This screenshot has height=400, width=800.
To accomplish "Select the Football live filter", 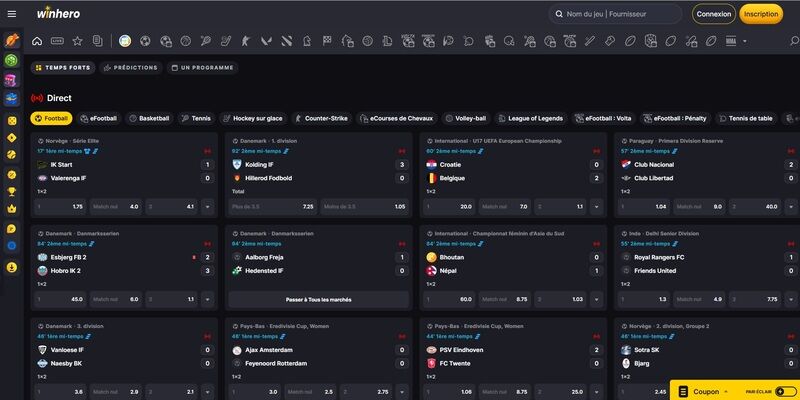I will (51, 118).
